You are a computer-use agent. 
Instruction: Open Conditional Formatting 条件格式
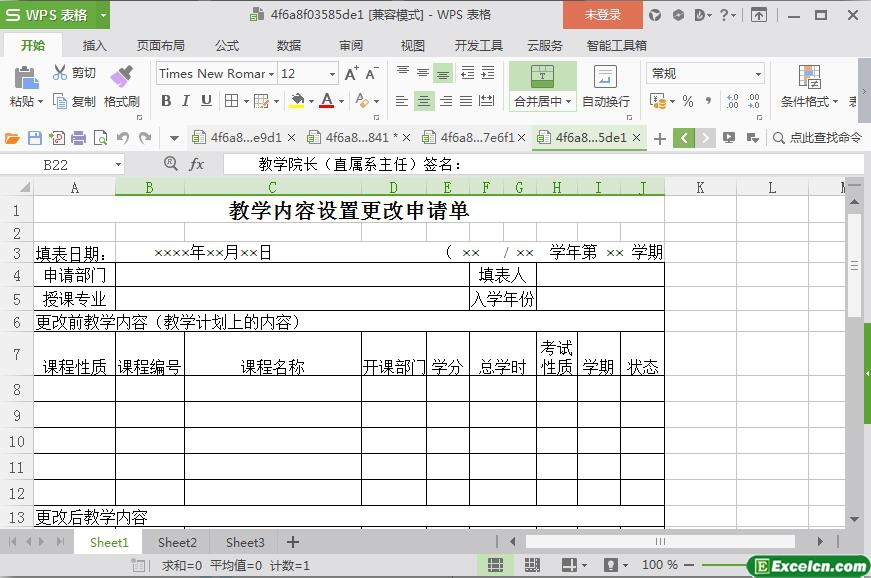pyautogui.click(x=809, y=86)
